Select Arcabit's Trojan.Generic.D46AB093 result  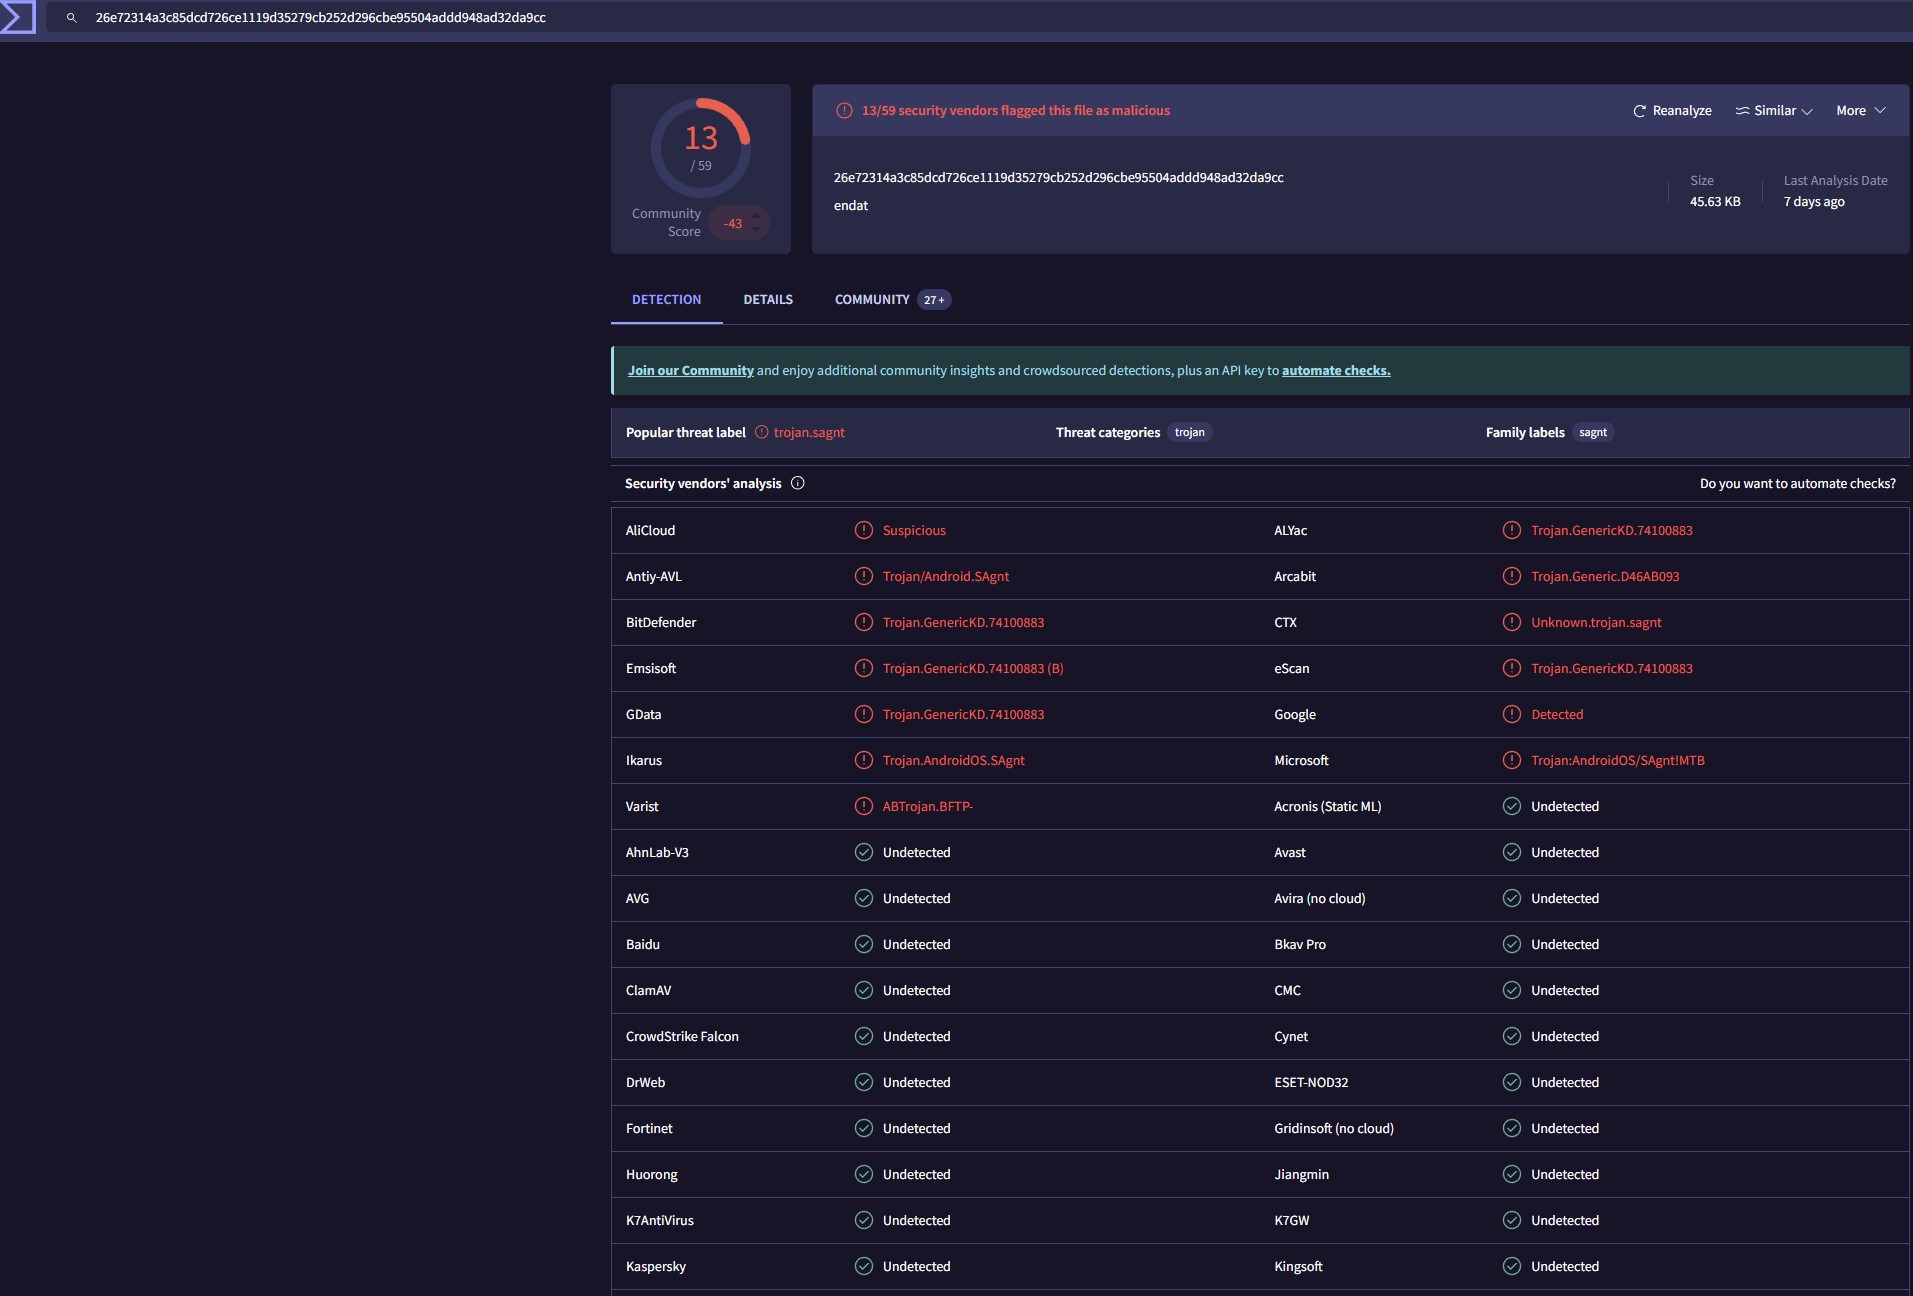click(1605, 577)
